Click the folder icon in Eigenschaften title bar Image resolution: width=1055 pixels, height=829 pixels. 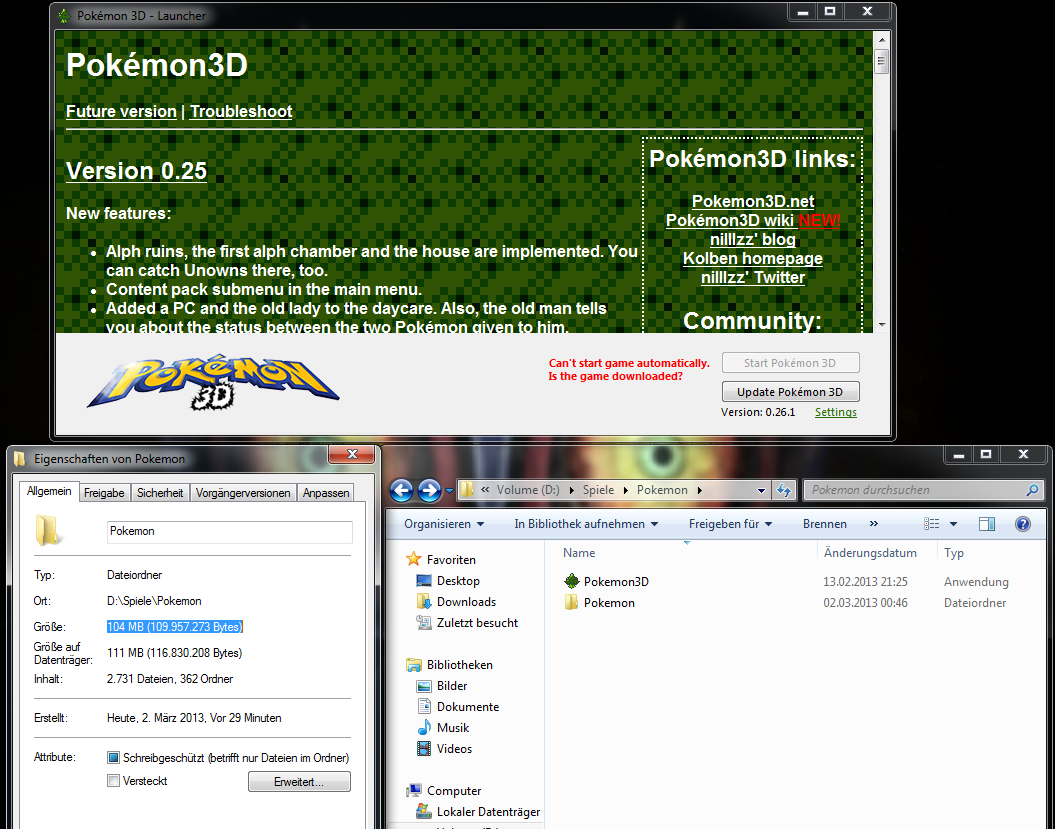pos(20,459)
